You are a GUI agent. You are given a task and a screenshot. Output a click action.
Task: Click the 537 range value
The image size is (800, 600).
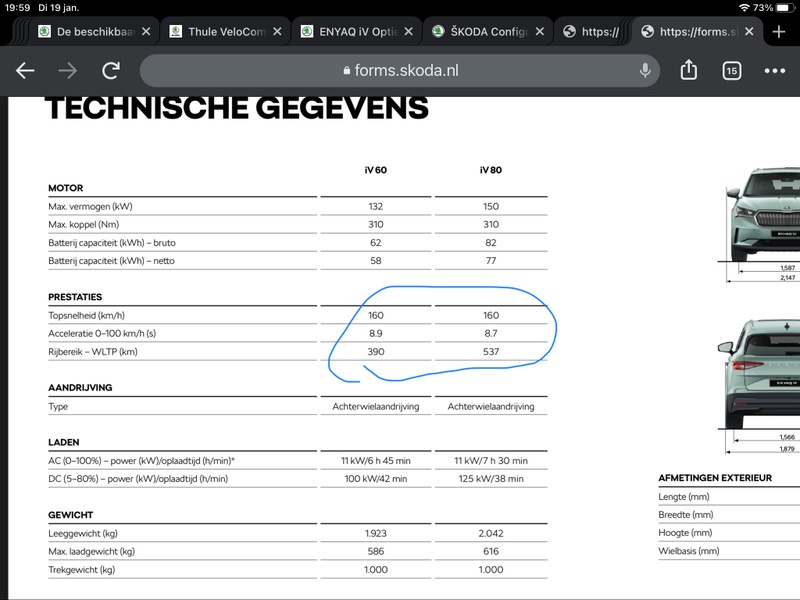[x=491, y=352]
